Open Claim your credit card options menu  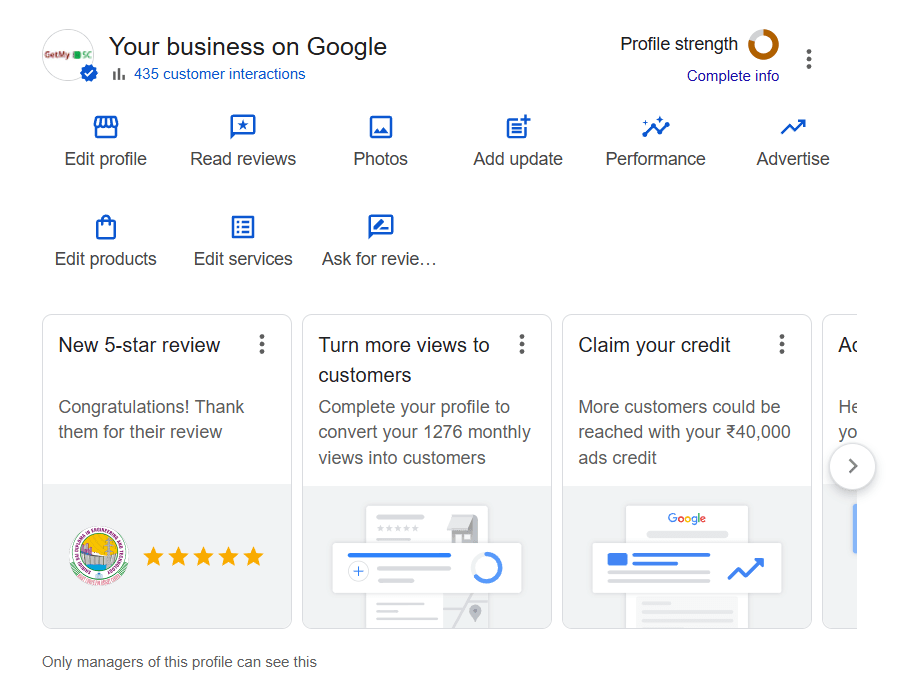[782, 344]
